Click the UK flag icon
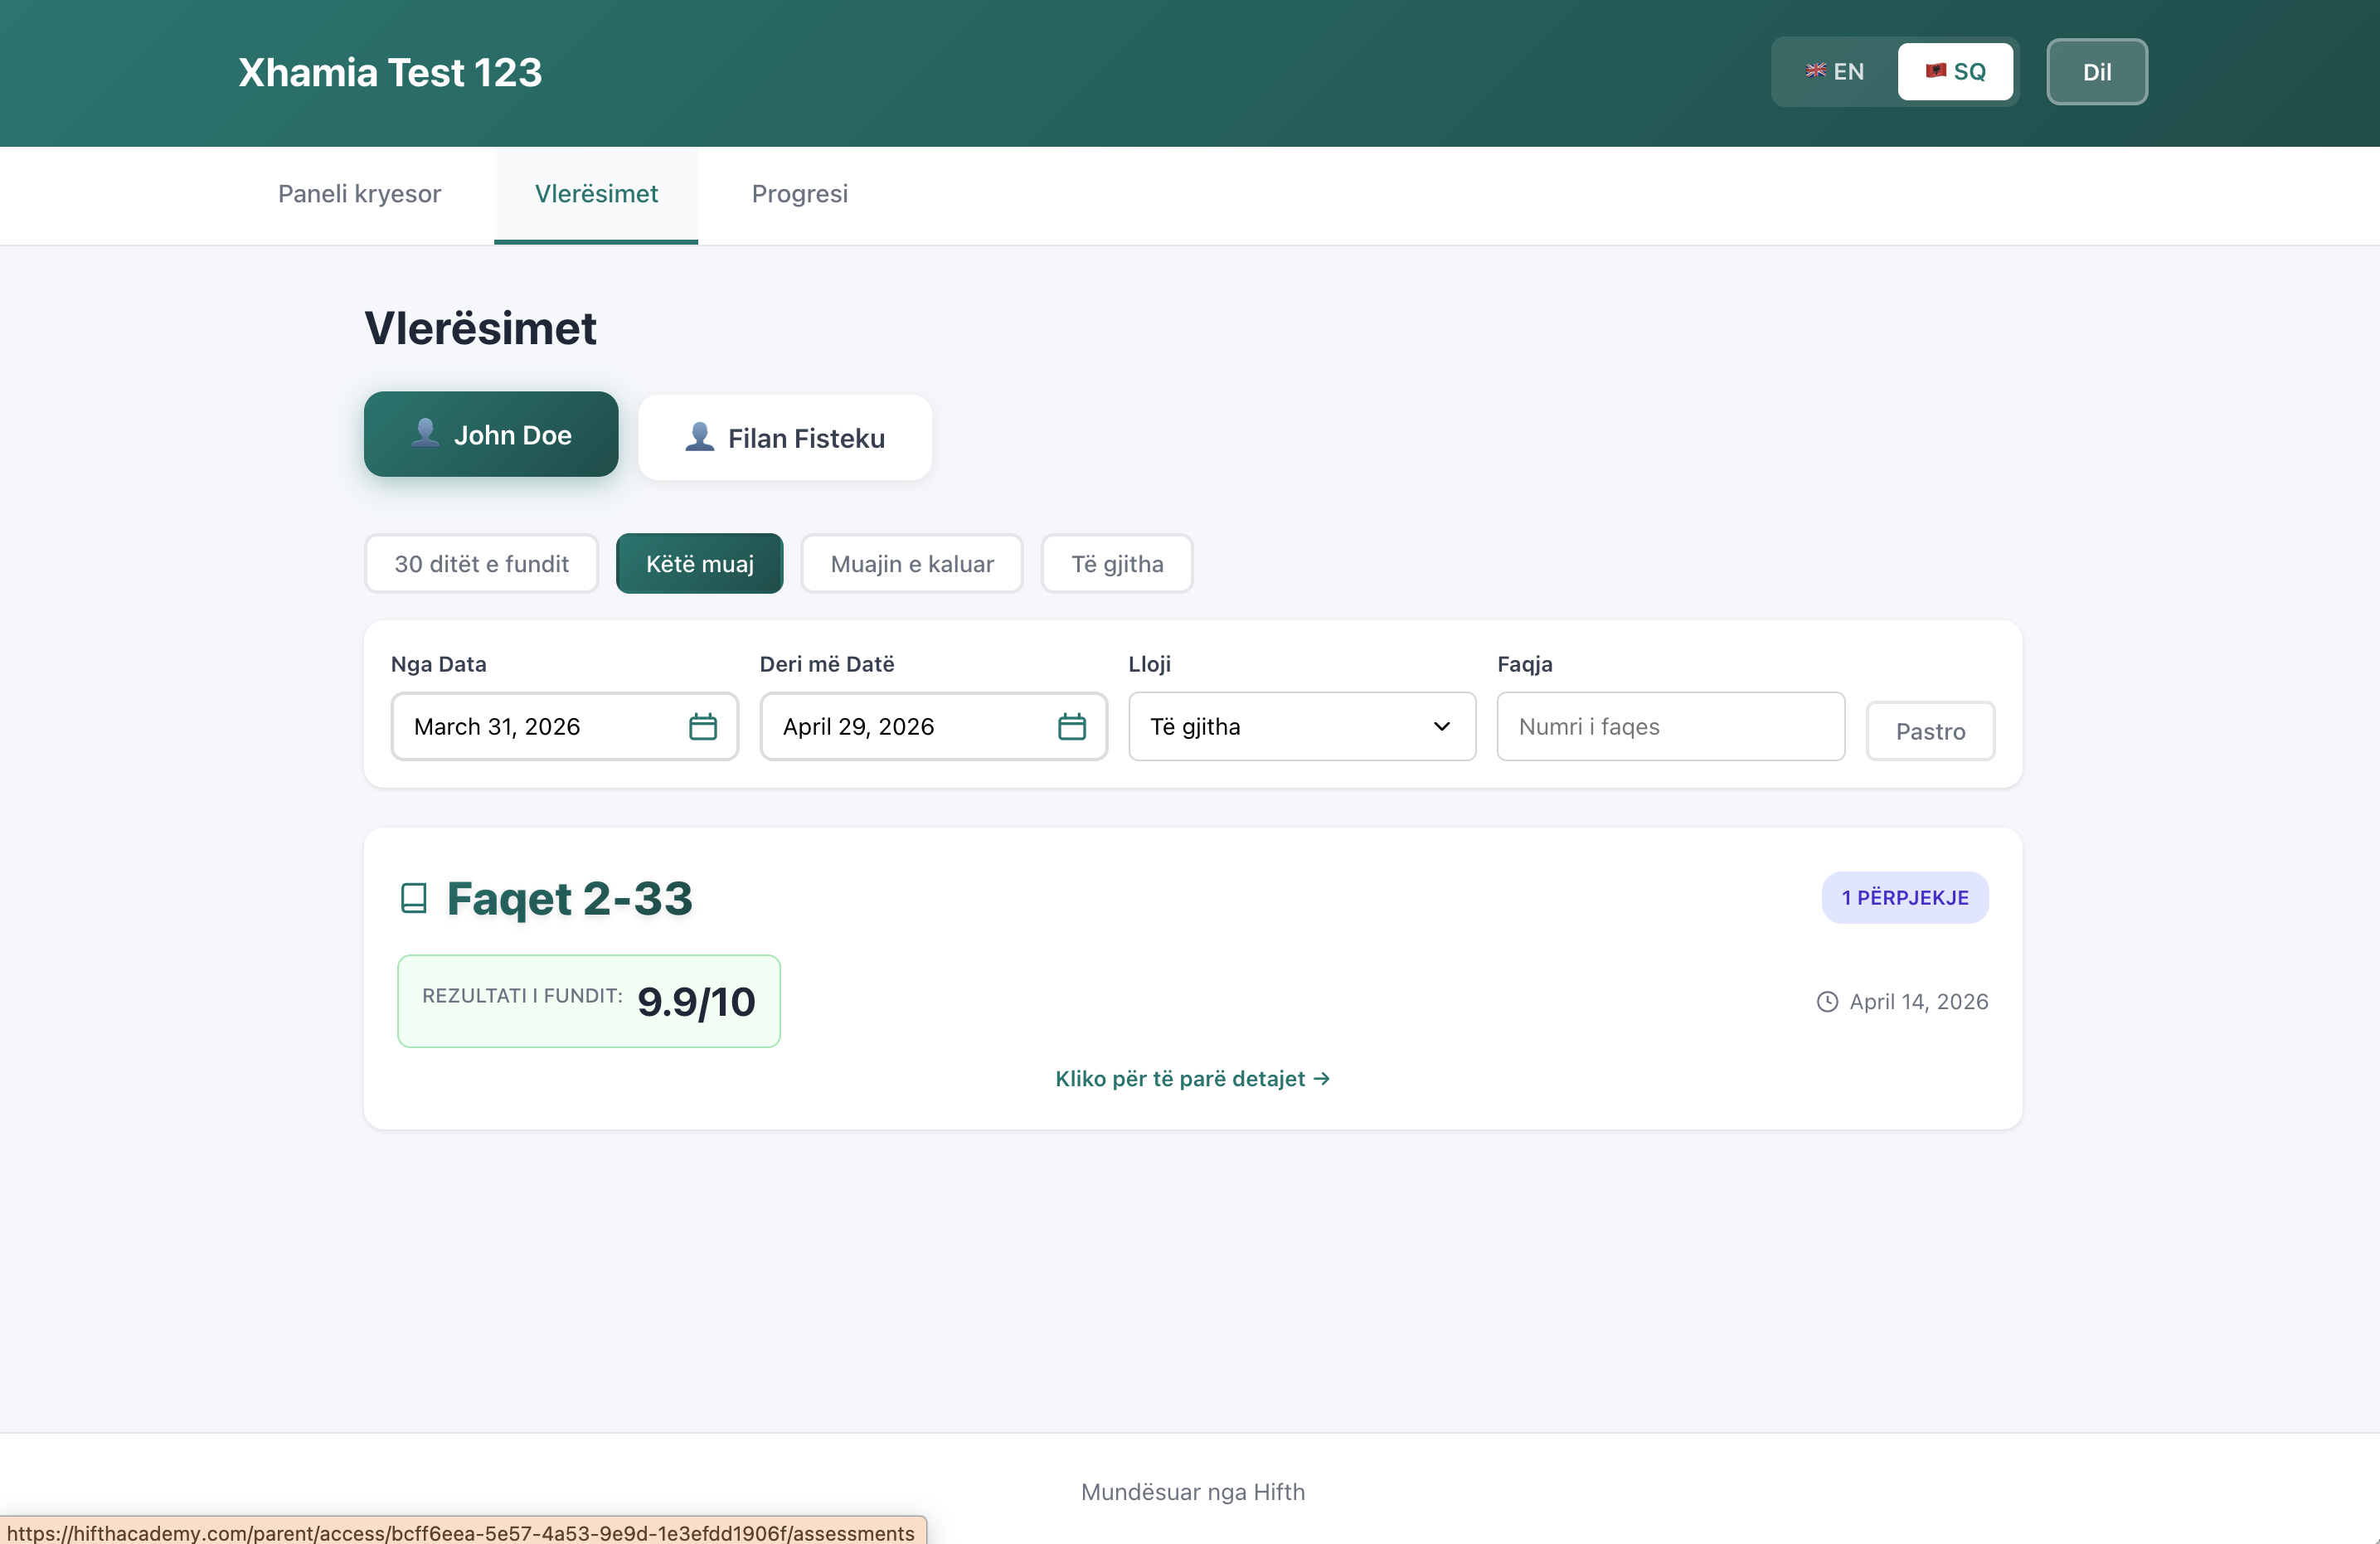 pos(1815,71)
